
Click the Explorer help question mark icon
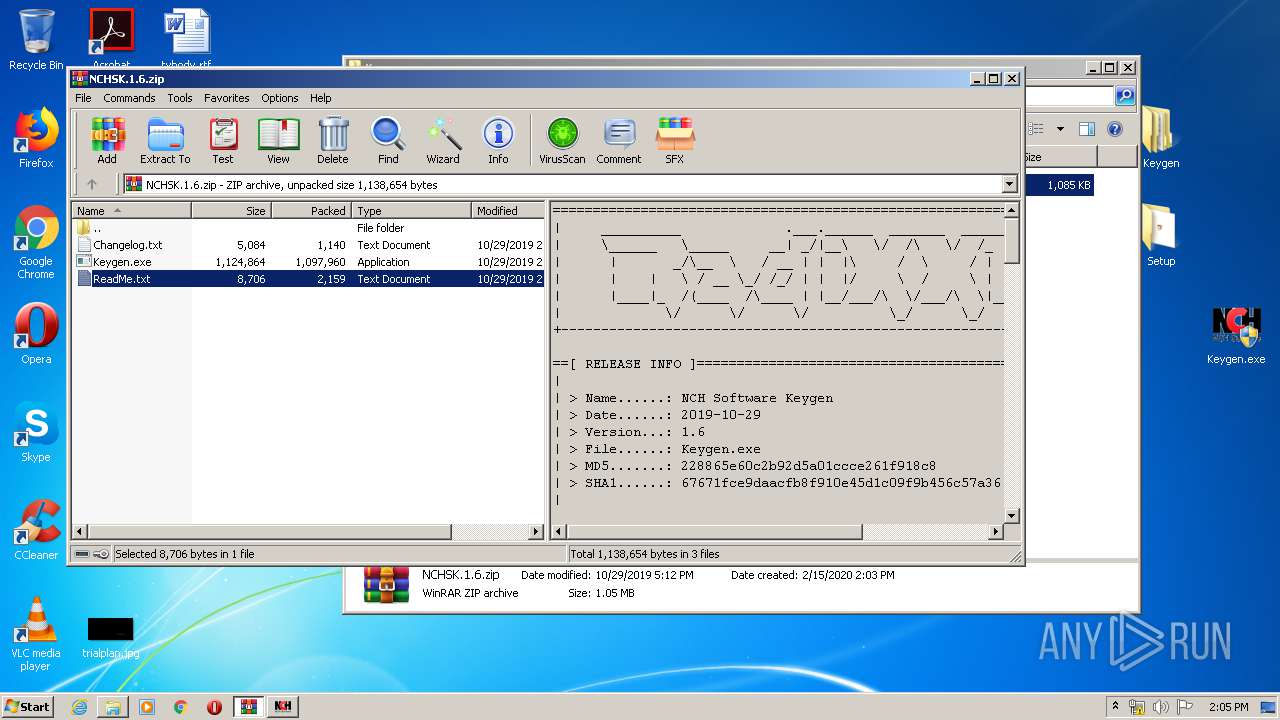coord(1115,129)
